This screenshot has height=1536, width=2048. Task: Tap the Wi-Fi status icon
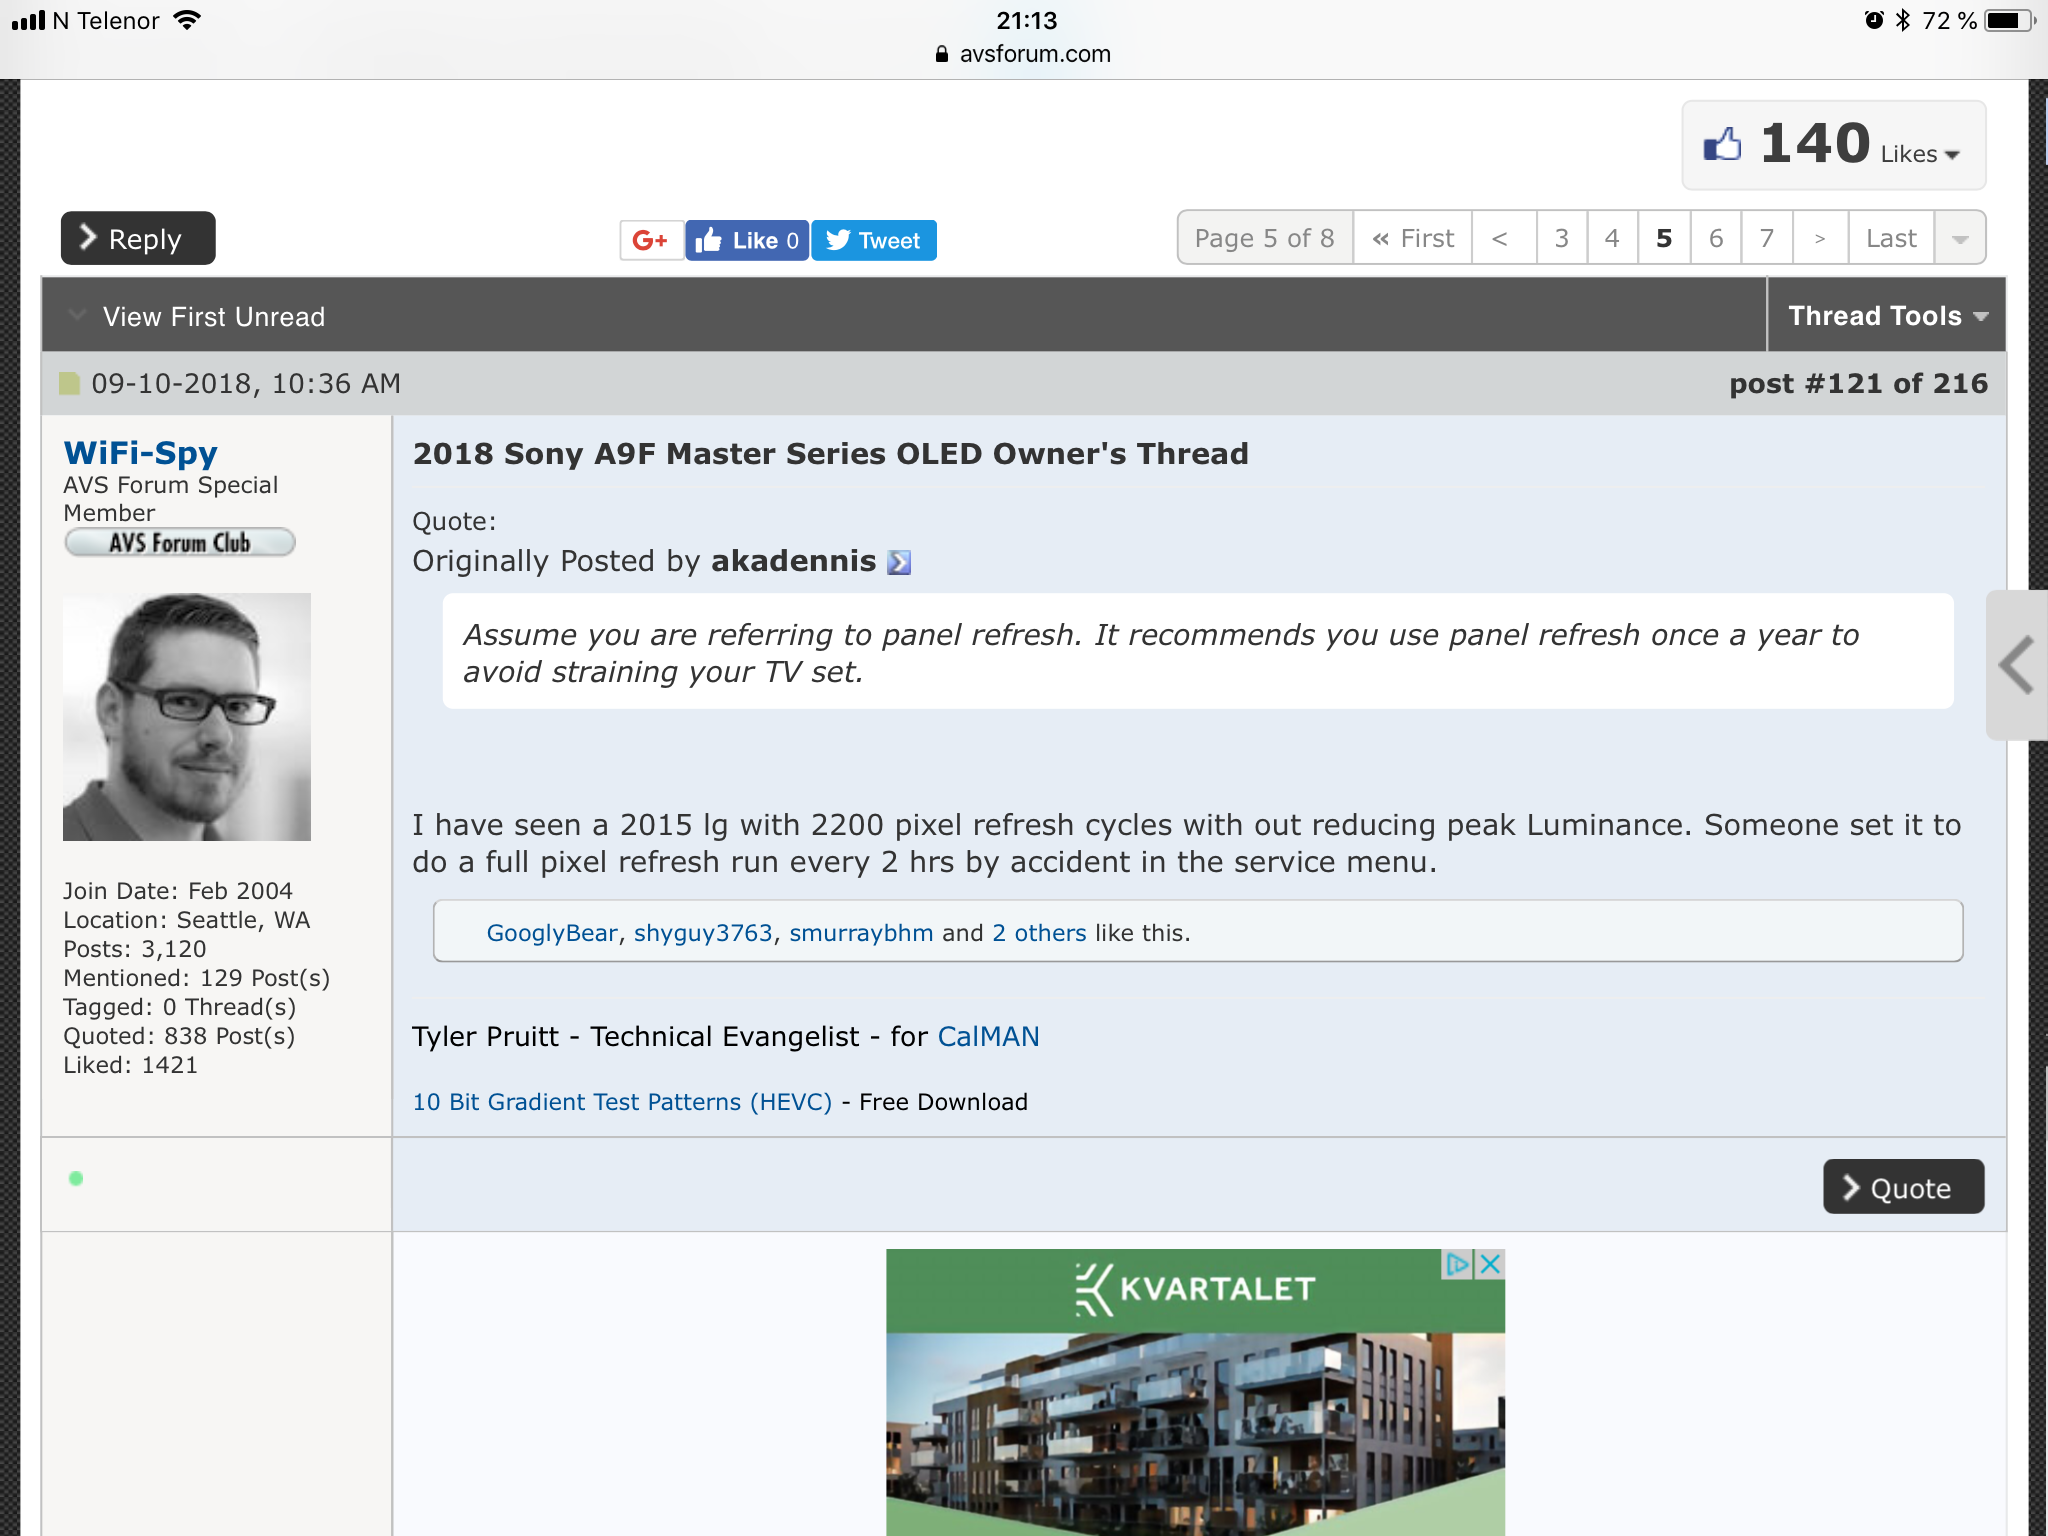[187, 20]
